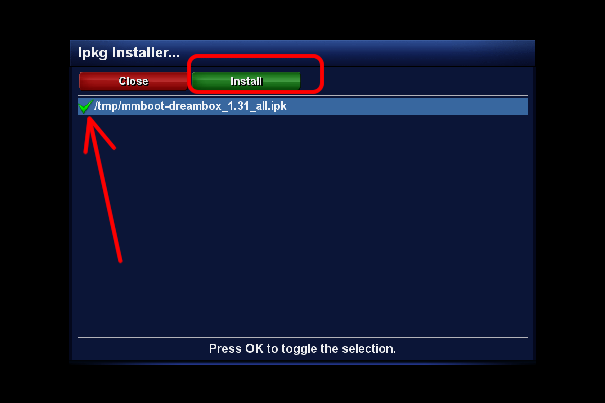Click the word OK in the footer hint
The height and width of the screenshot is (403, 605).
point(254,349)
